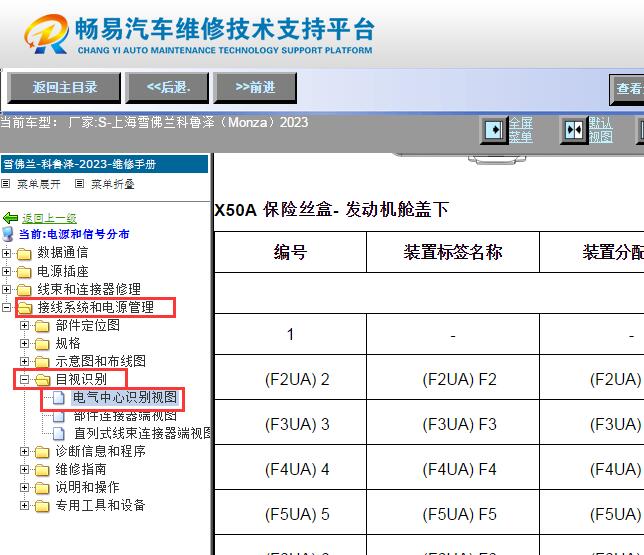Open 直列式线束连接器端视图 page
Viewport: 644px width, 555px height.
point(142,433)
